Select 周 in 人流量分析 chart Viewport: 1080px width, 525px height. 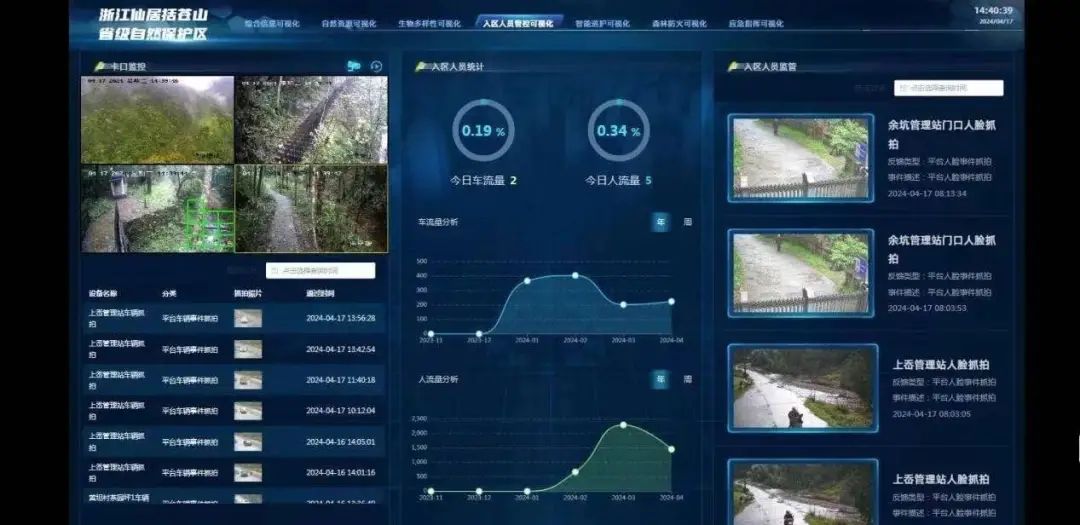[x=687, y=379]
